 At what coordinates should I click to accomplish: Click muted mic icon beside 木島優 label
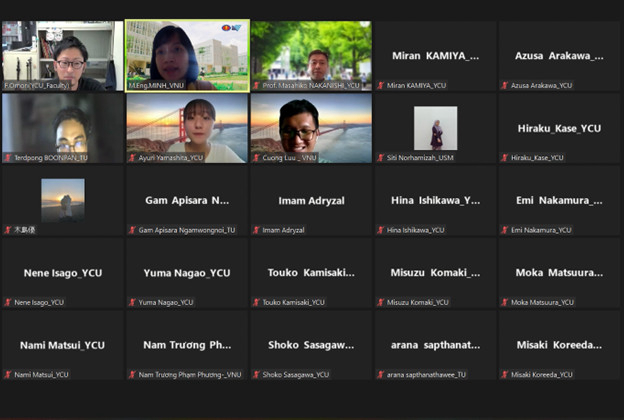pos(8,230)
